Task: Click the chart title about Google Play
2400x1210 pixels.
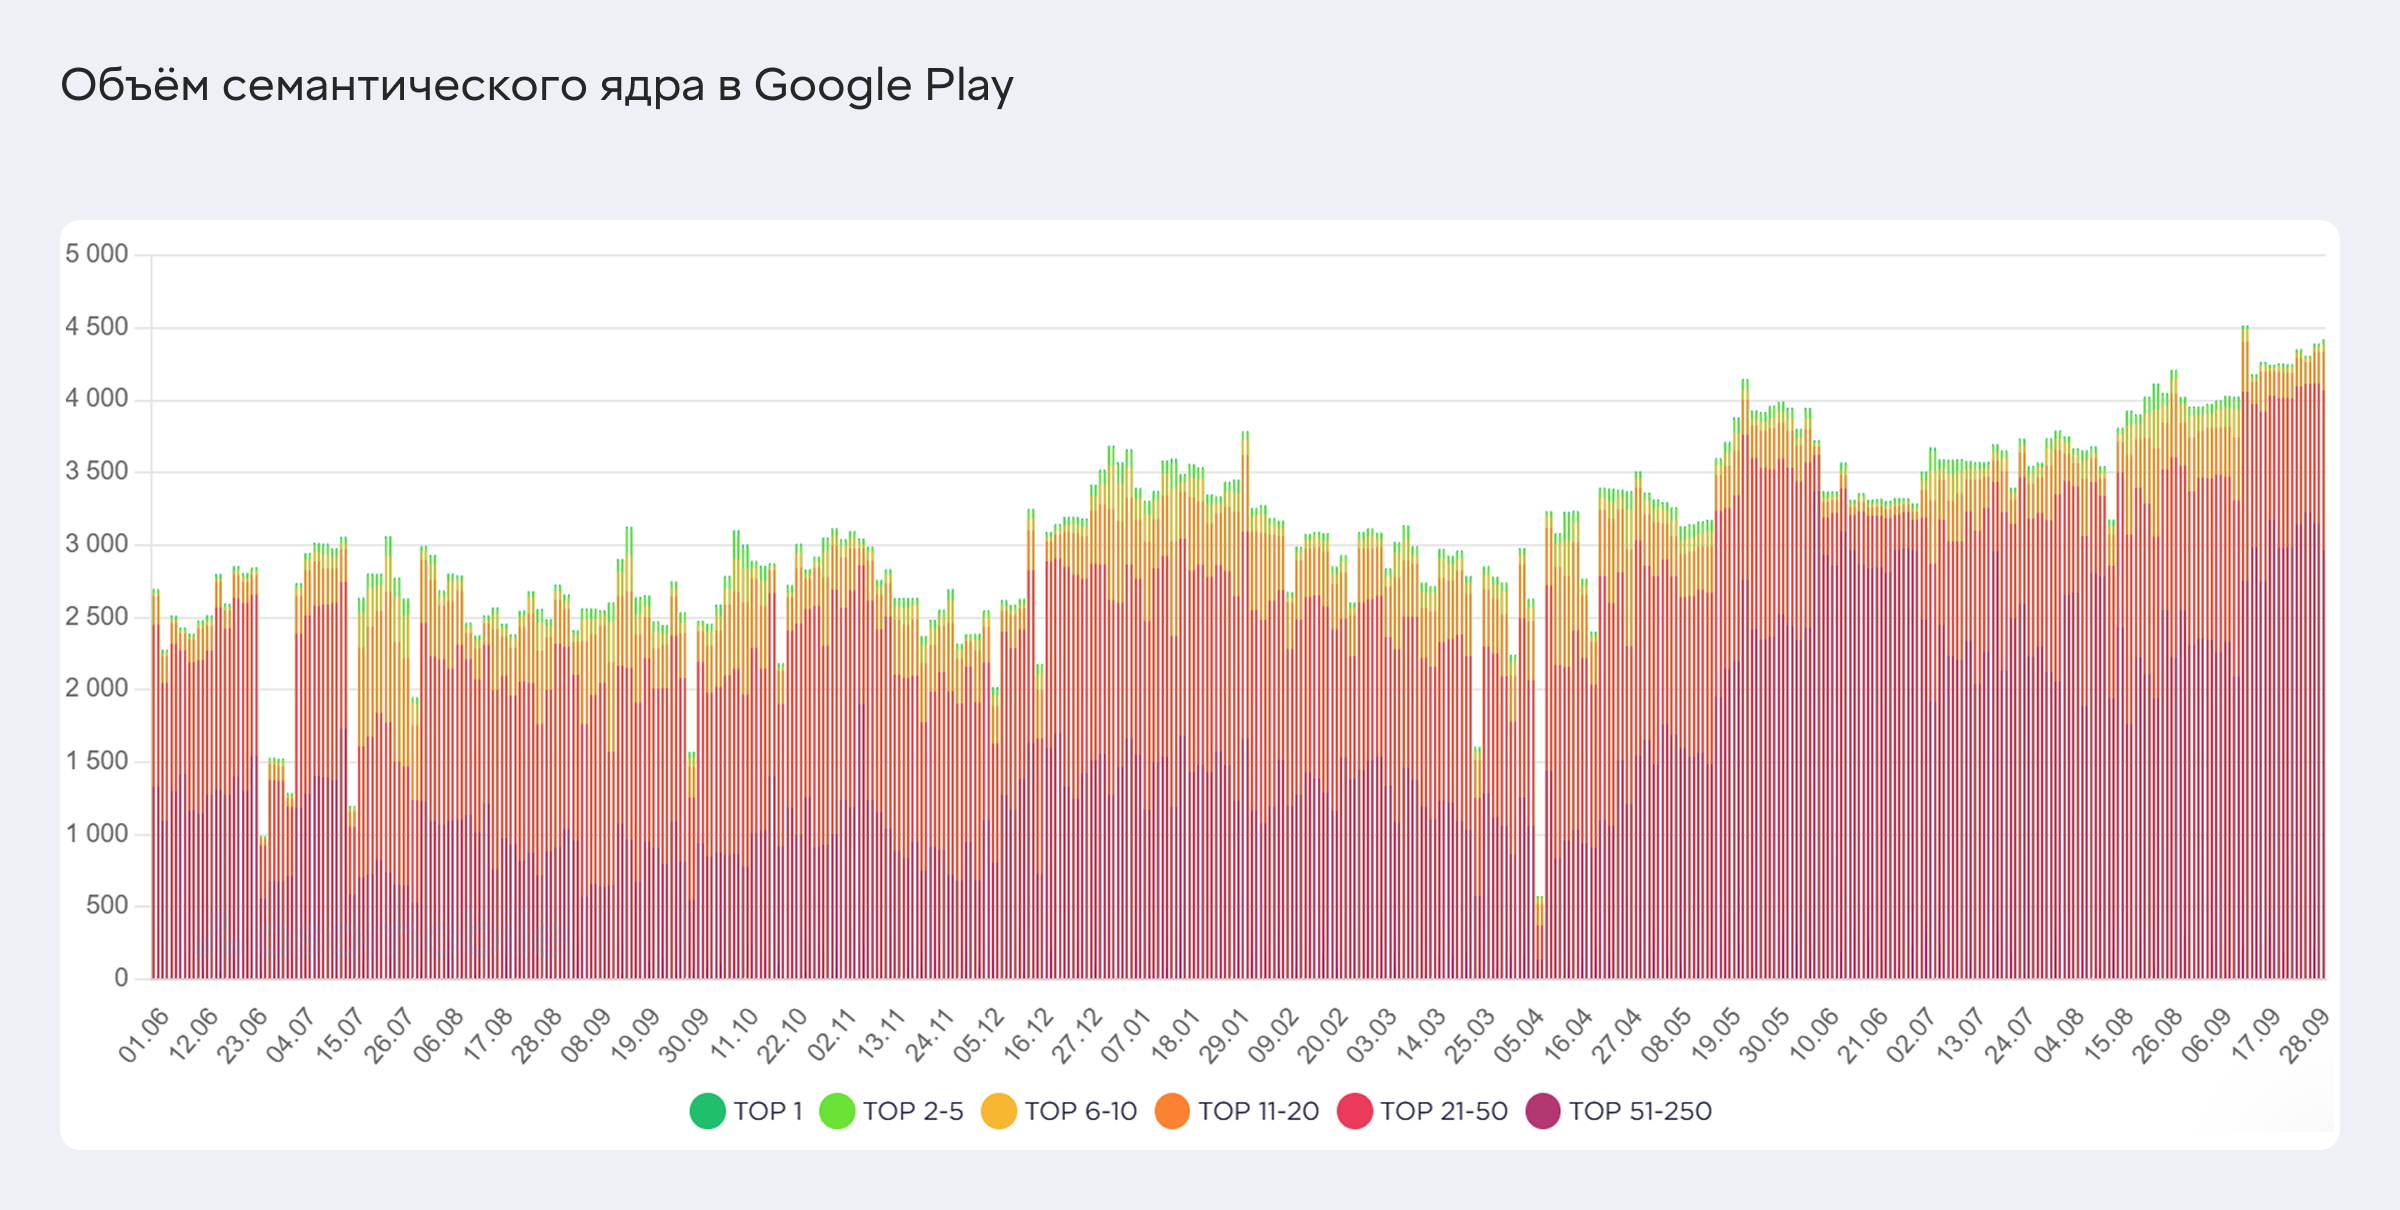Action: [537, 86]
